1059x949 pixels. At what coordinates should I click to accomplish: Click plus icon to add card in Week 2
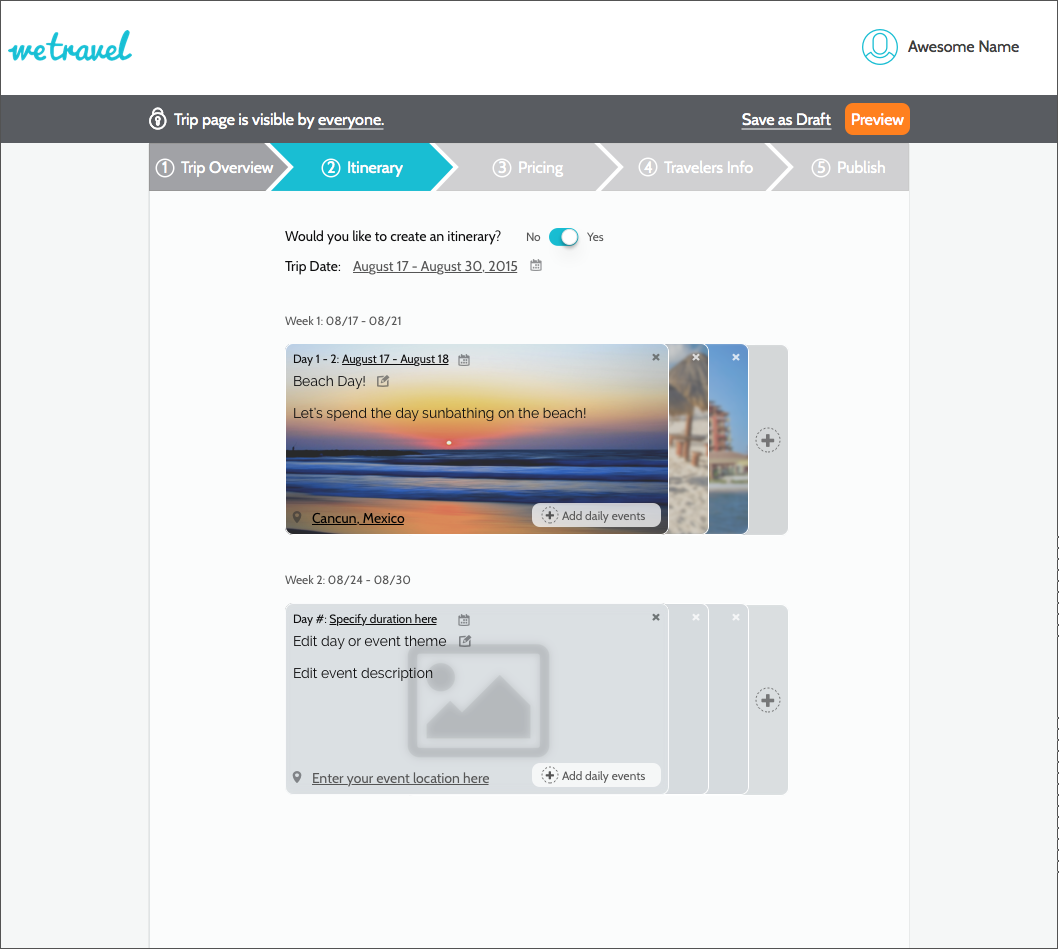click(x=767, y=700)
